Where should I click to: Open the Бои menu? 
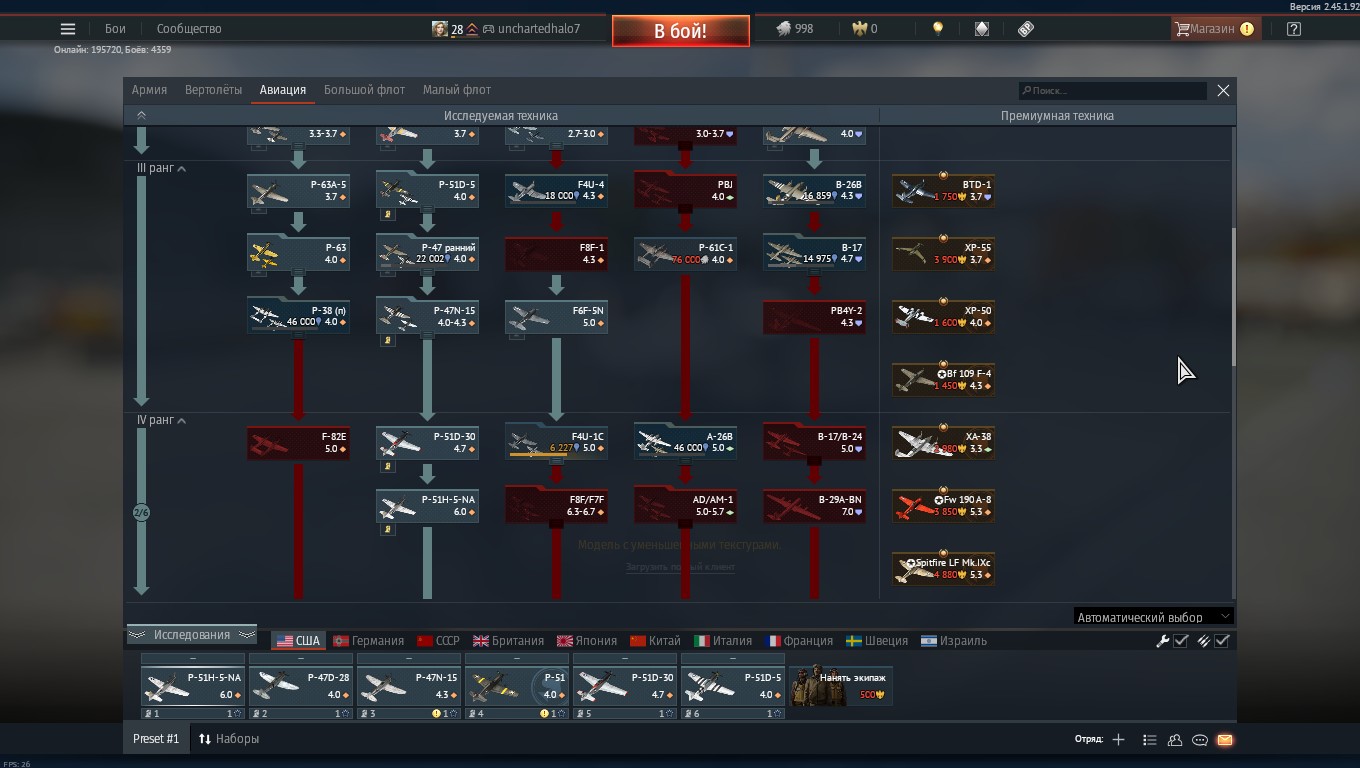coord(116,29)
